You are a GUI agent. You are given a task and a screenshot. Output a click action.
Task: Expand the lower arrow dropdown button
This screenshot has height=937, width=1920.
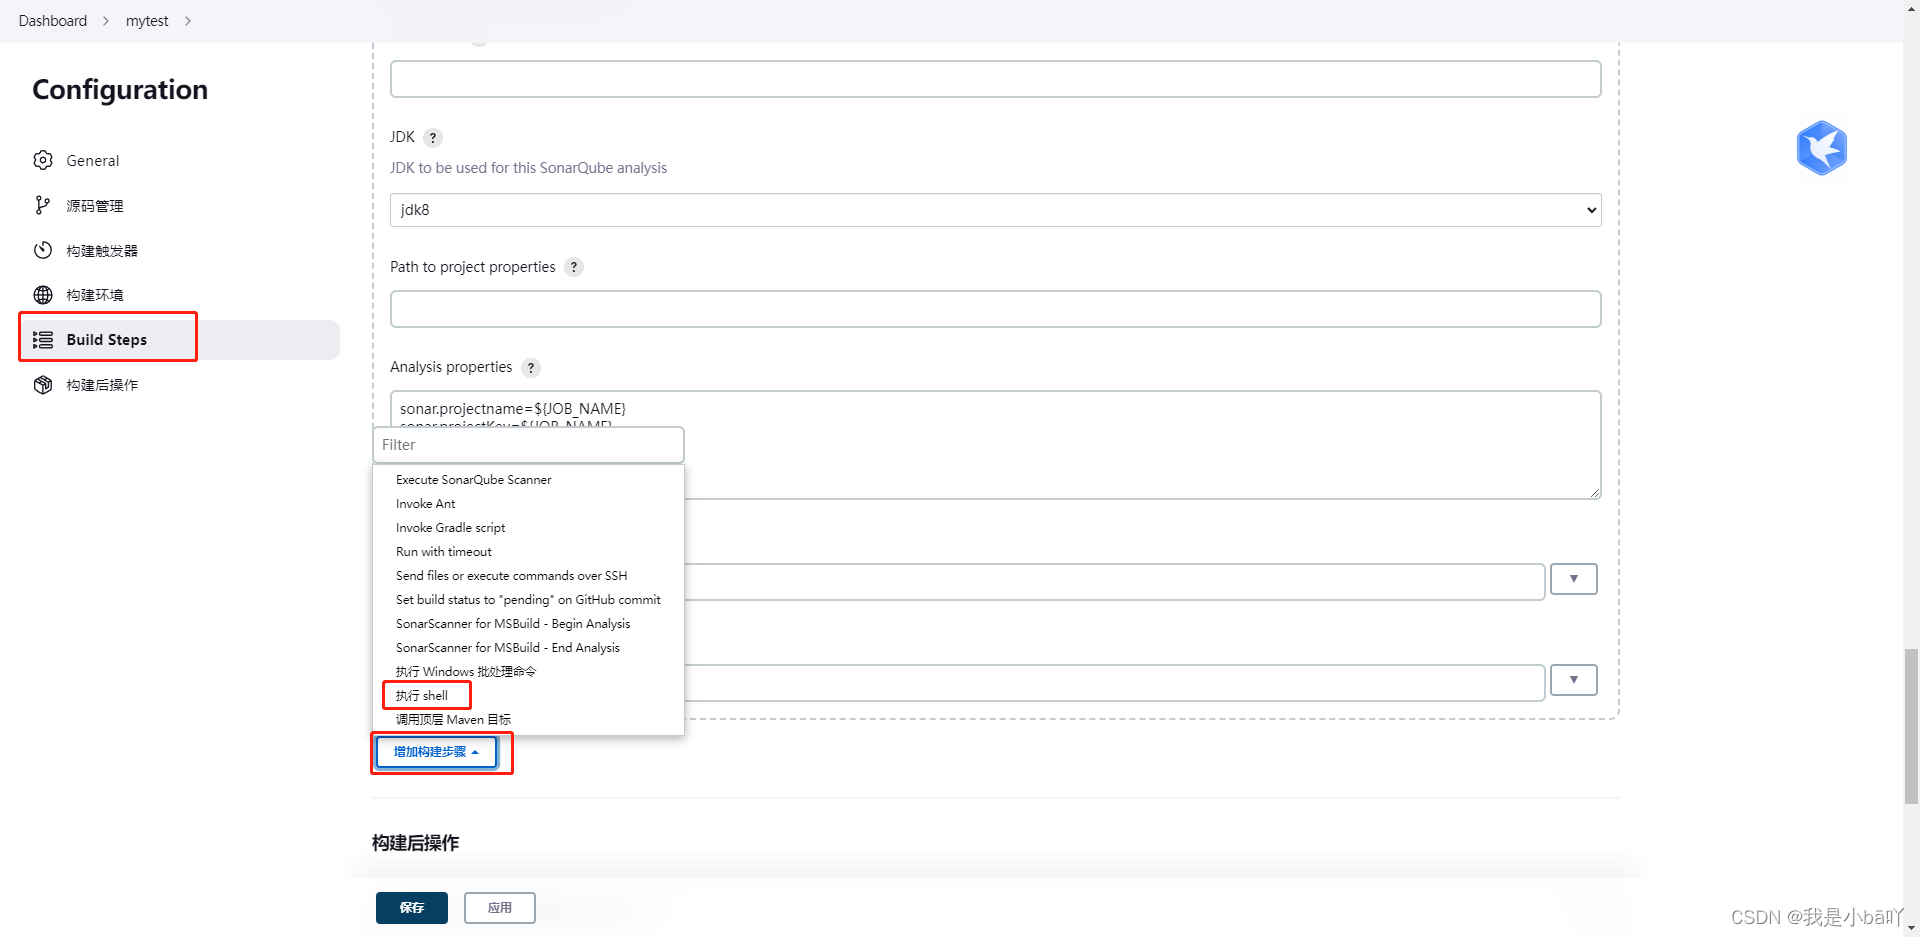[x=1573, y=680]
